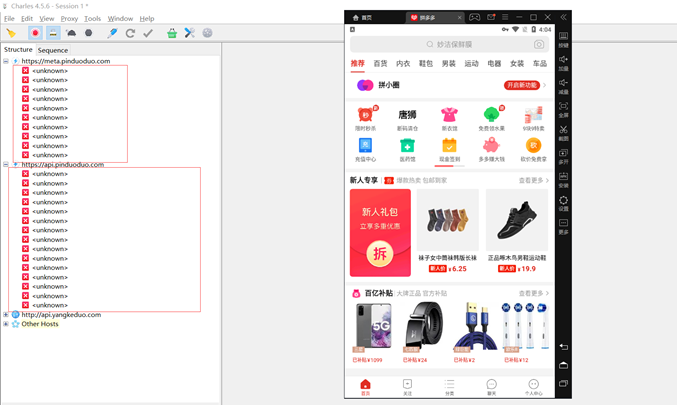Select https://api.pinduoduo.com in the tree

tap(63, 165)
